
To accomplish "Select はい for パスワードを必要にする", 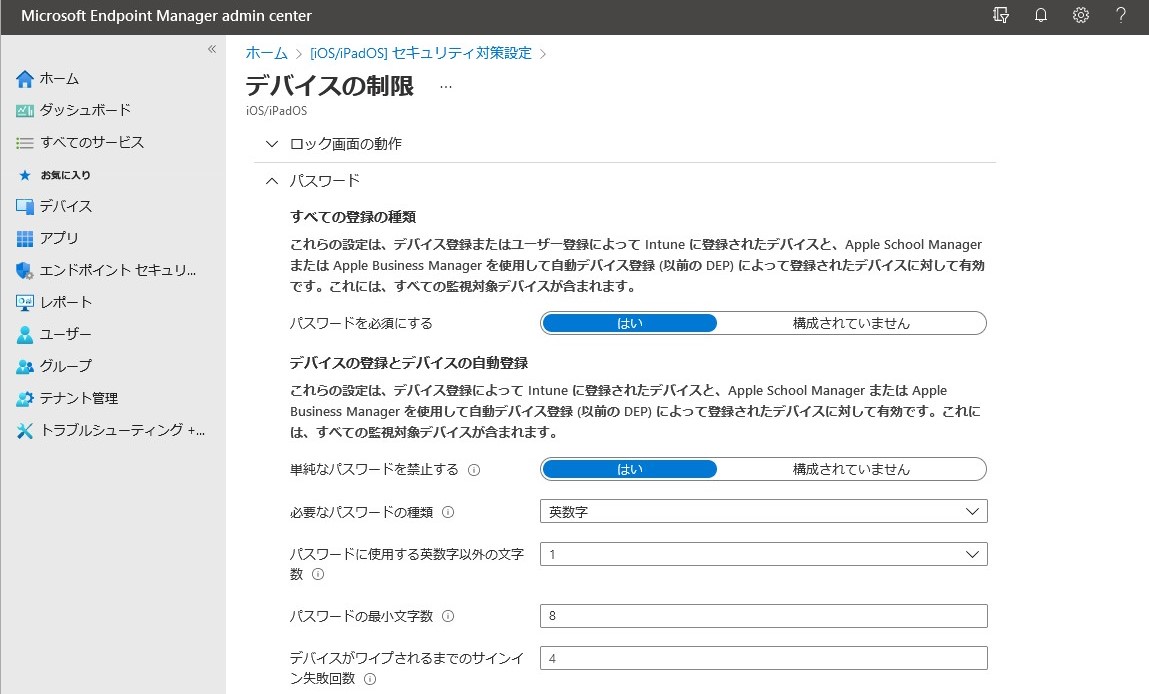I will (x=629, y=322).
